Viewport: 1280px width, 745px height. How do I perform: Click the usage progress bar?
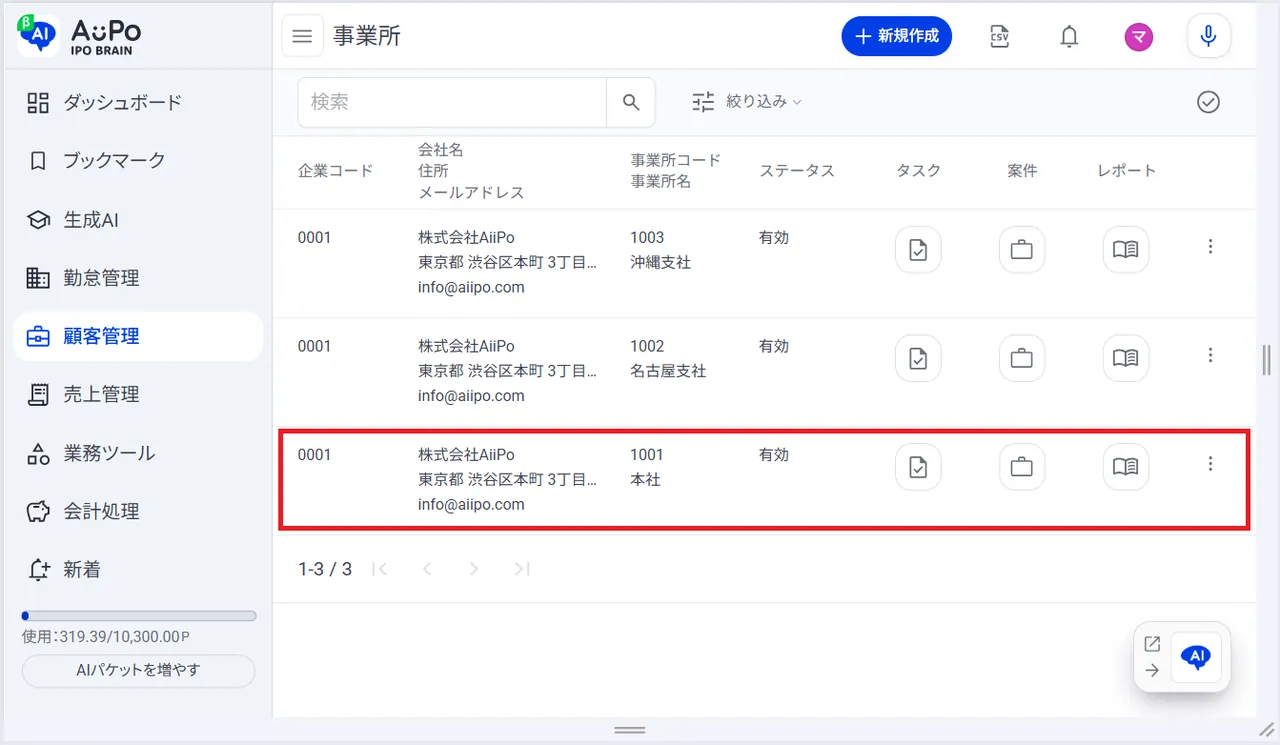click(138, 616)
